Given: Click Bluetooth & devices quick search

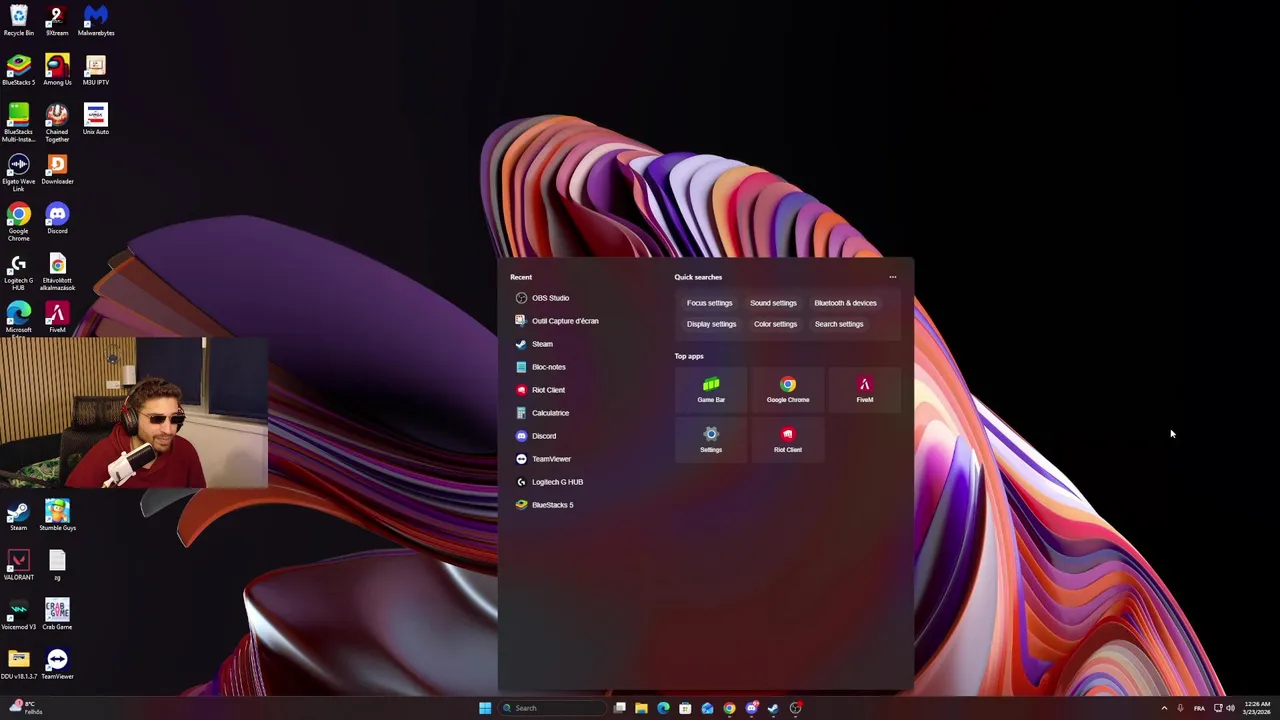Looking at the screenshot, I should point(845,303).
